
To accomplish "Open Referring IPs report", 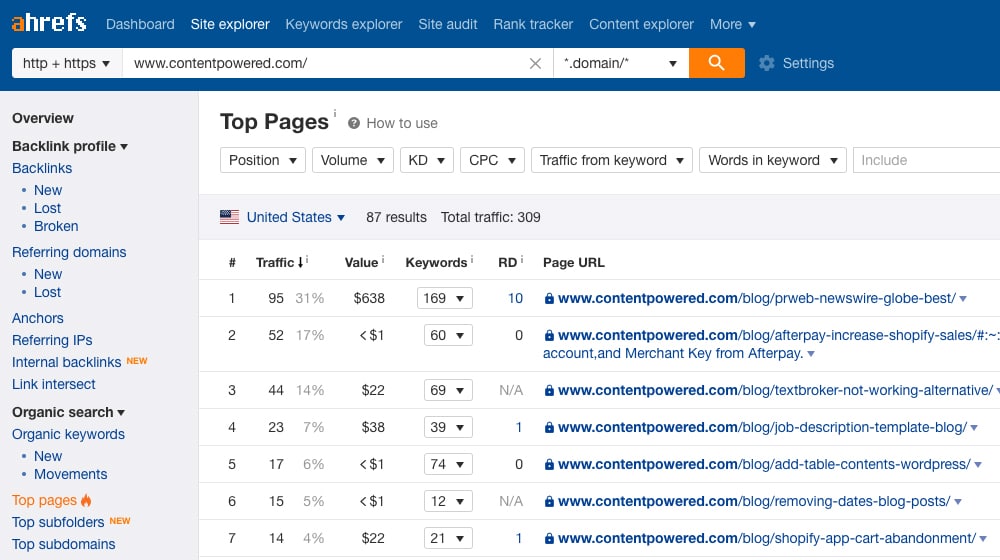I will [x=52, y=340].
